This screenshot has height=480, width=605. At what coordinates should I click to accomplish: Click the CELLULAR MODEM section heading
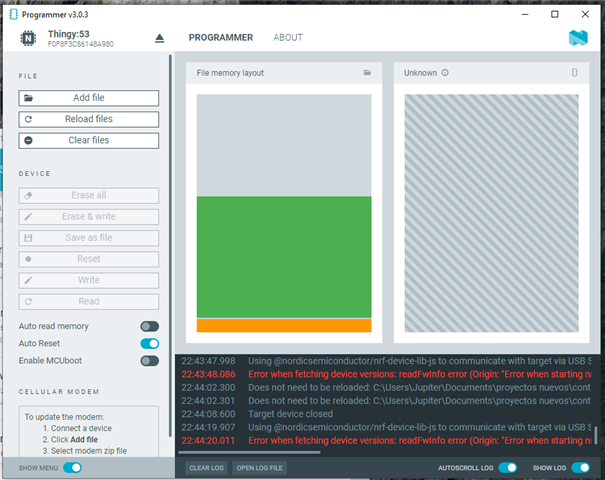point(59,392)
